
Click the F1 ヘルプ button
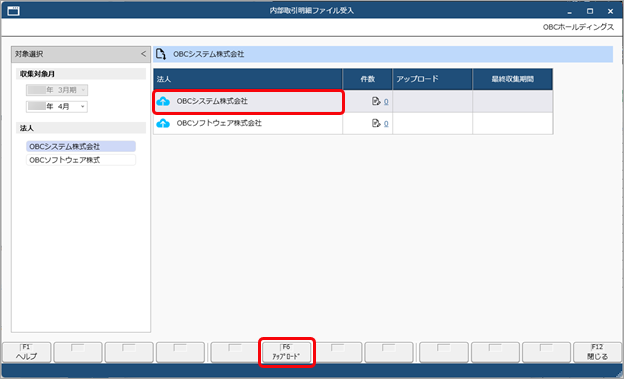(x=27, y=352)
